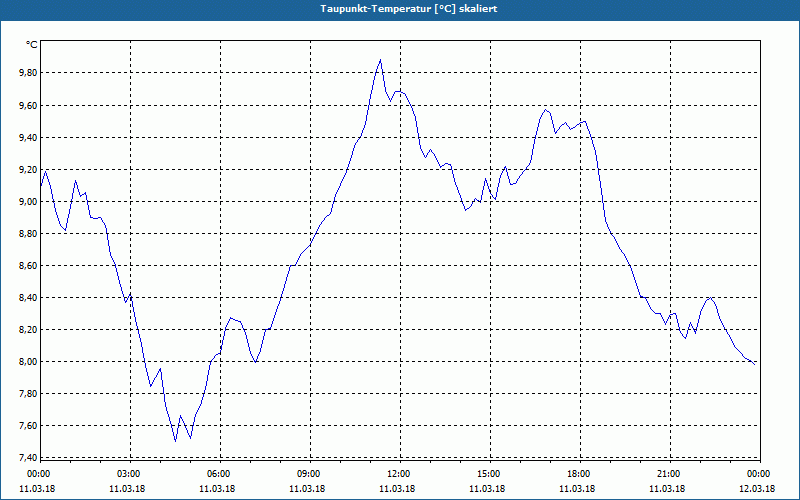800x500 pixels.
Task: Click the 21:00 time label
Action: point(669,474)
